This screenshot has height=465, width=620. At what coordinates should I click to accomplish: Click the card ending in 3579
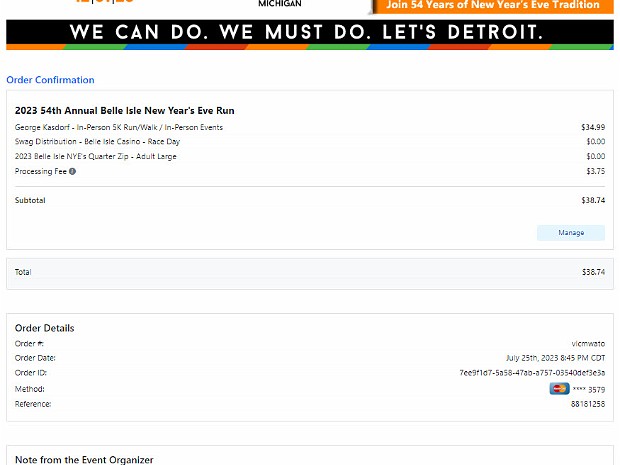click(x=588, y=389)
